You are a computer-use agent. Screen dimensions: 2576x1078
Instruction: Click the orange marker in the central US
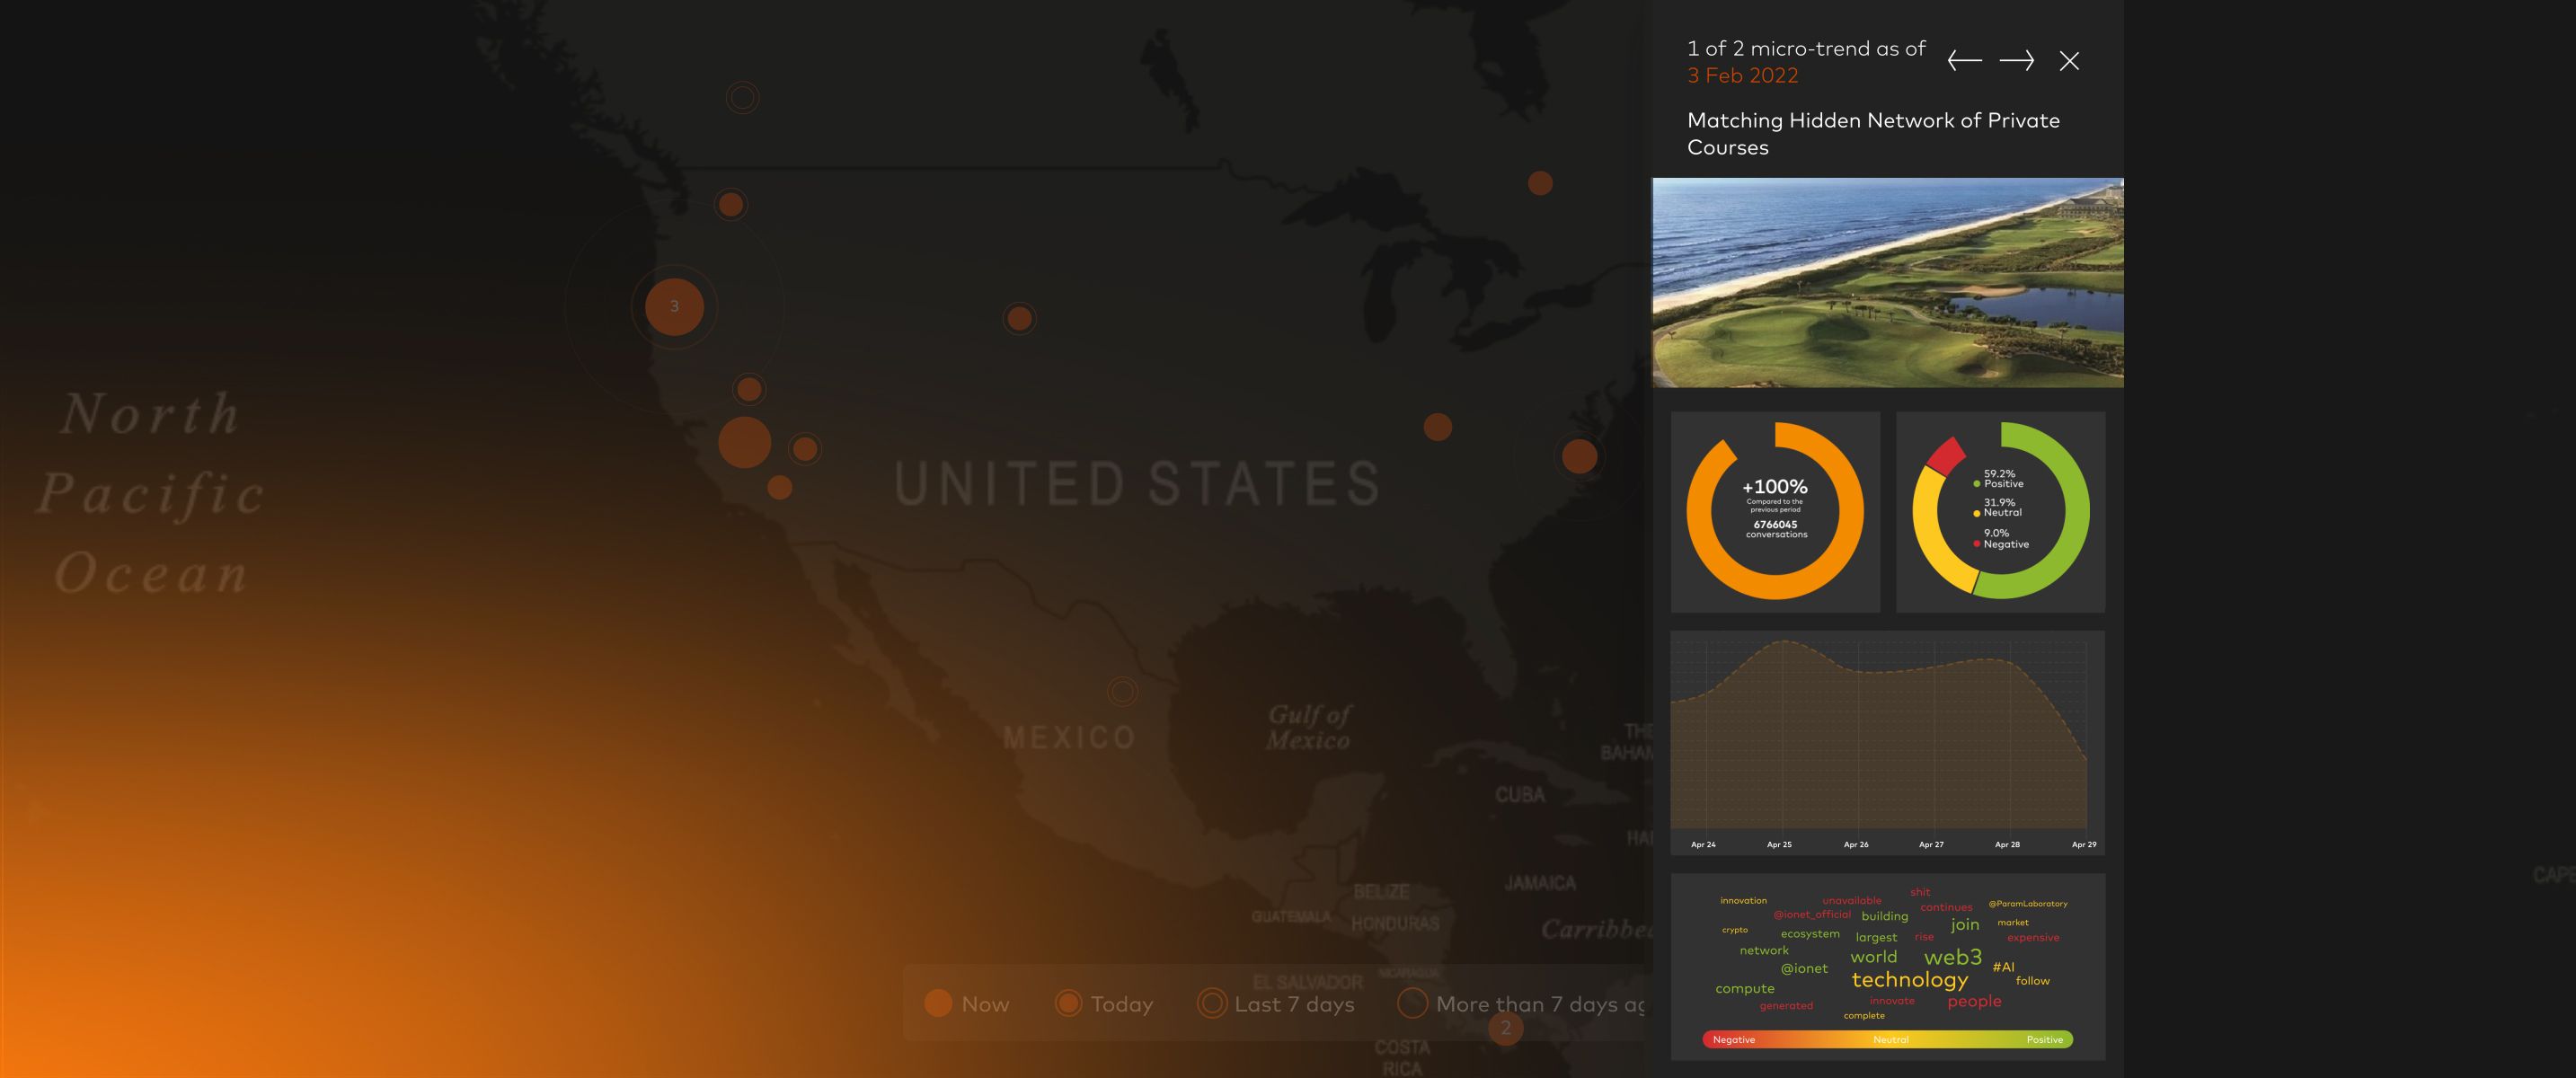click(x=1019, y=319)
